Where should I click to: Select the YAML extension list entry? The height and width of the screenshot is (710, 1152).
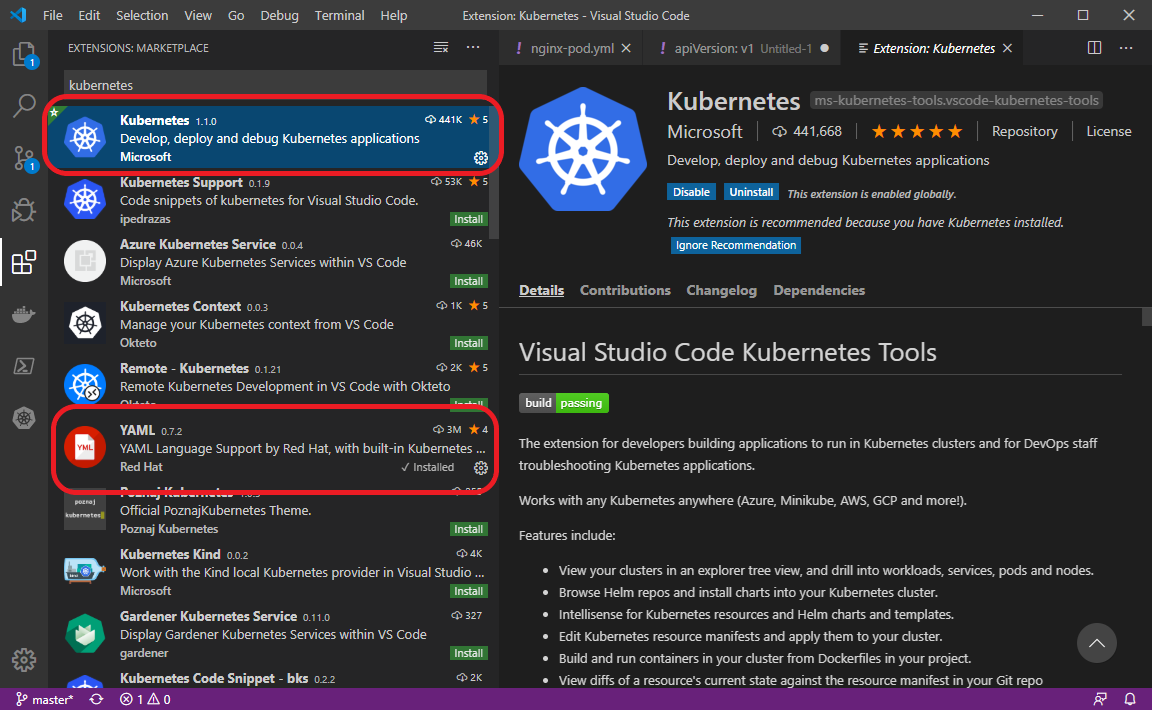(273, 448)
